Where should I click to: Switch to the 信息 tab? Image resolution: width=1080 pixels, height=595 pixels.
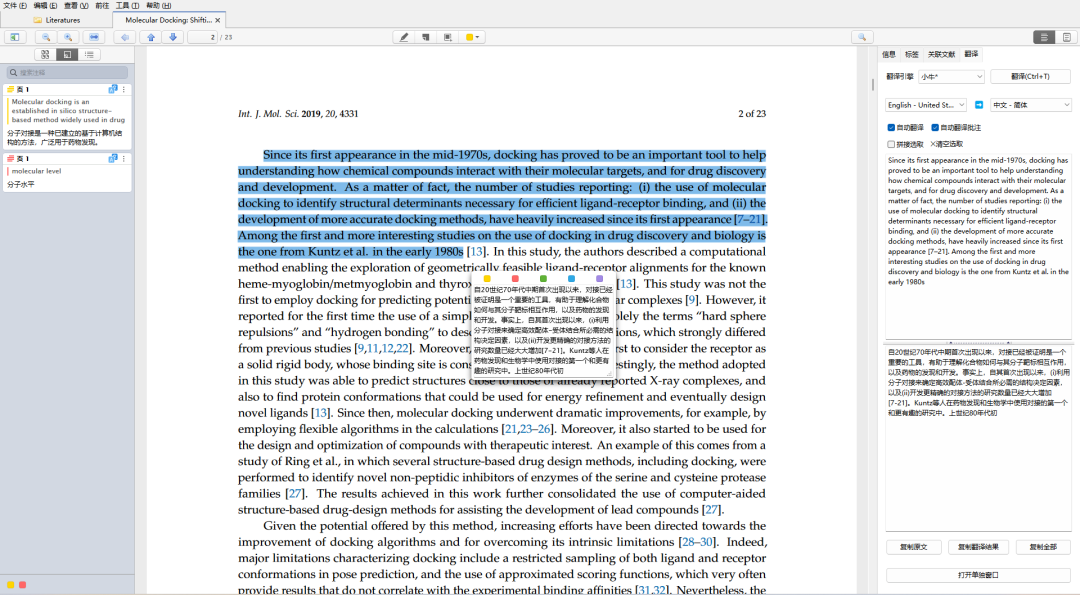[889, 54]
